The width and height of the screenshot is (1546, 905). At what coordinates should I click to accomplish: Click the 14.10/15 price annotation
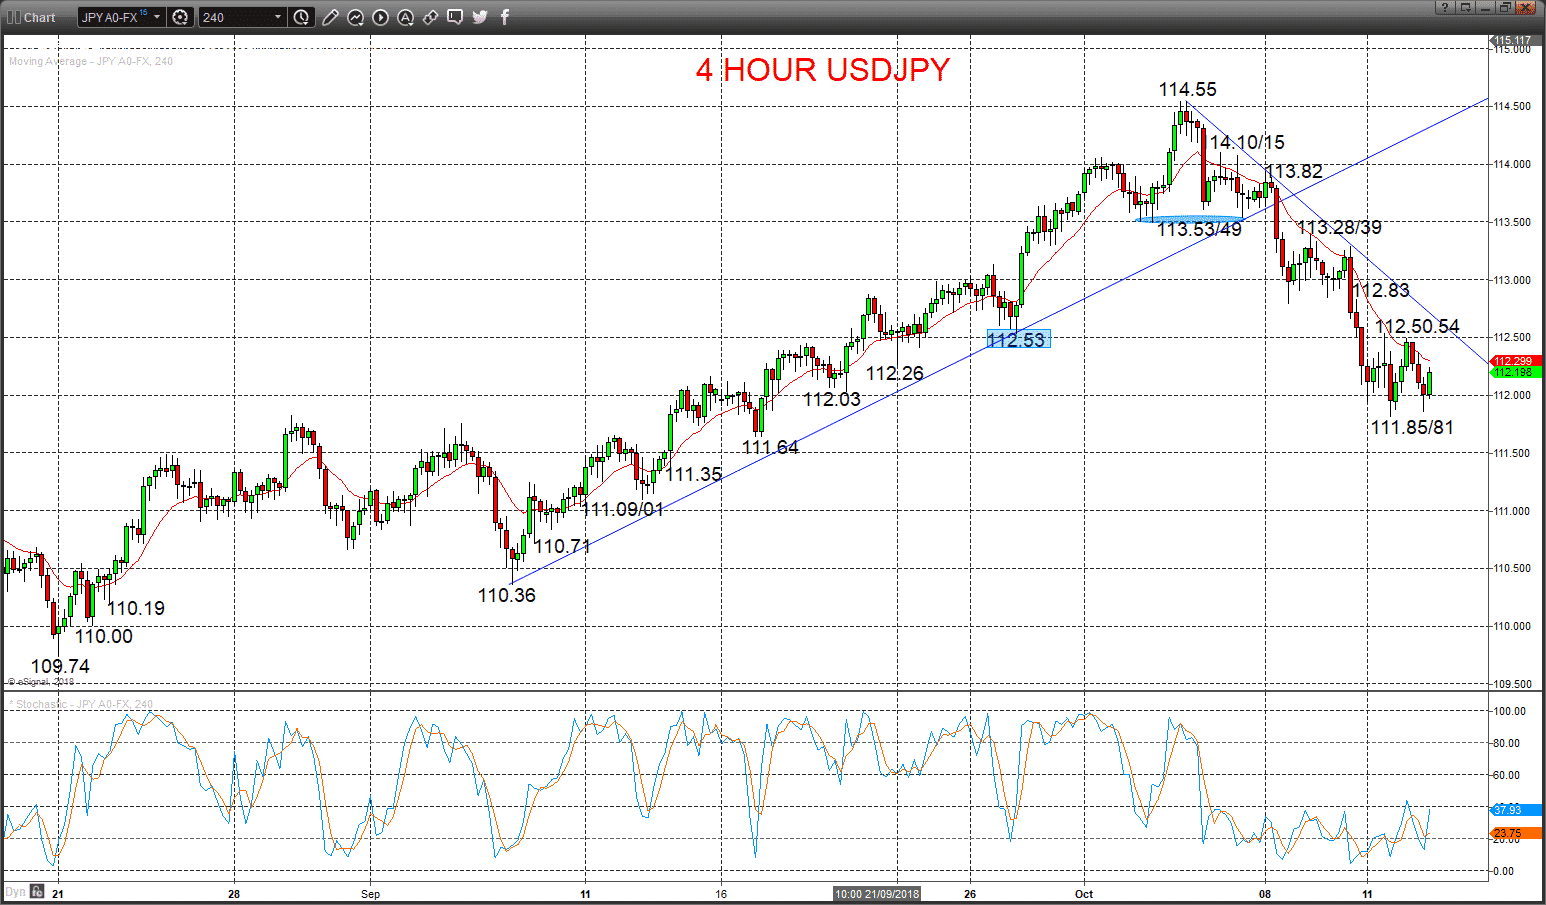click(x=1247, y=143)
